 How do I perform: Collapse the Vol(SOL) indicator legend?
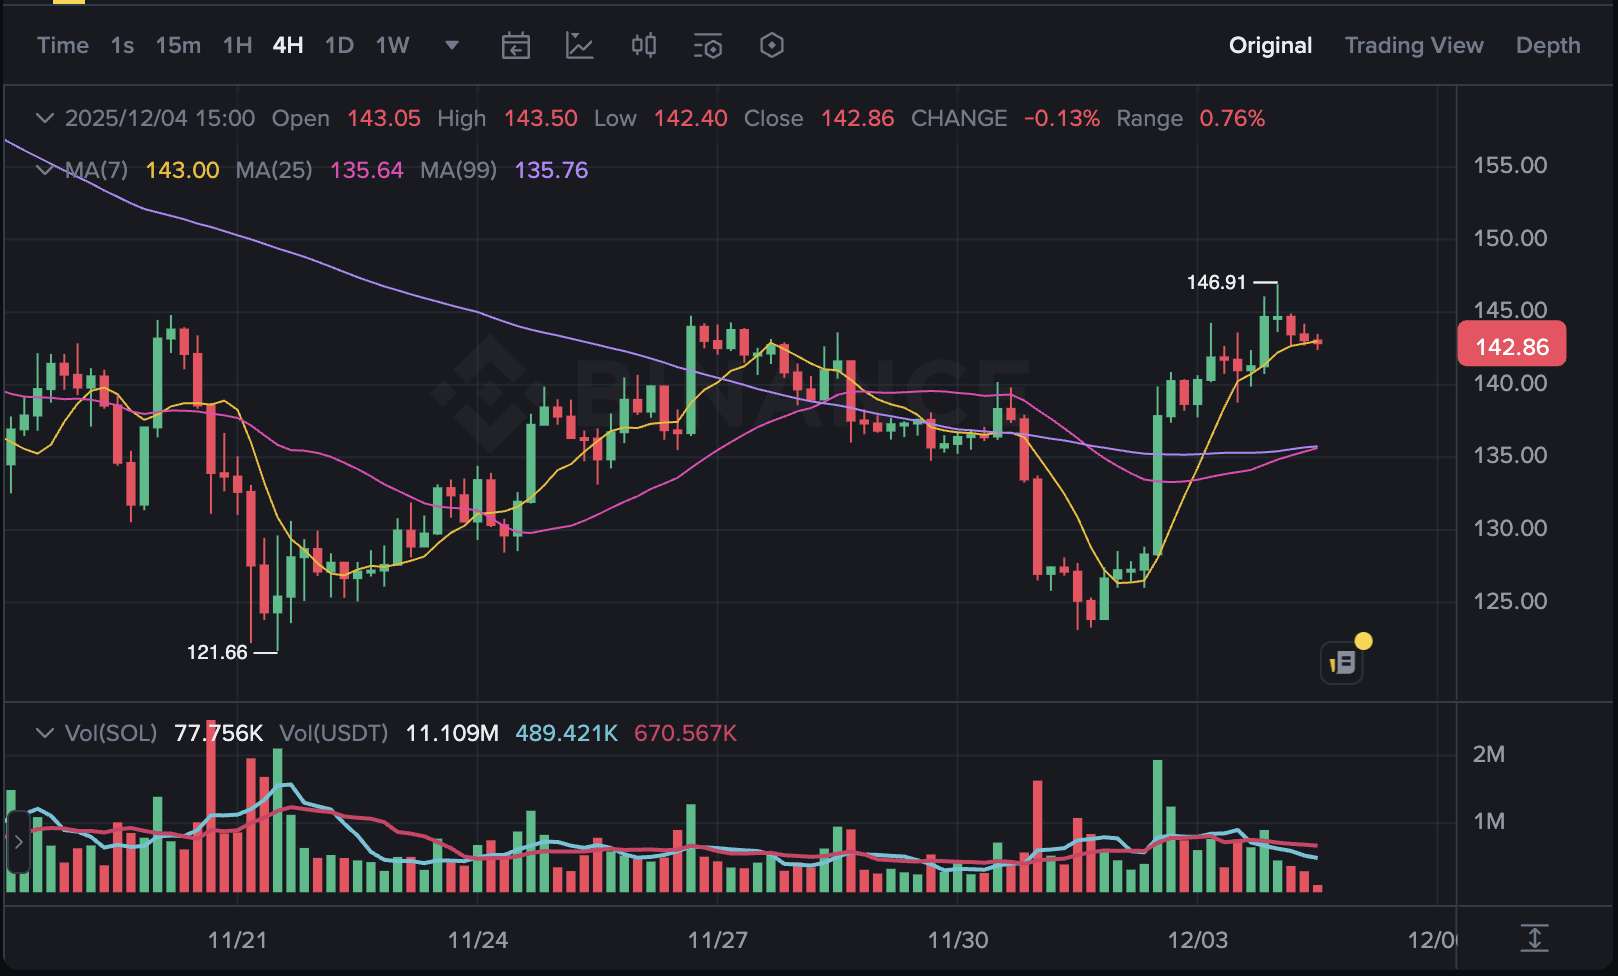pyautogui.click(x=44, y=733)
